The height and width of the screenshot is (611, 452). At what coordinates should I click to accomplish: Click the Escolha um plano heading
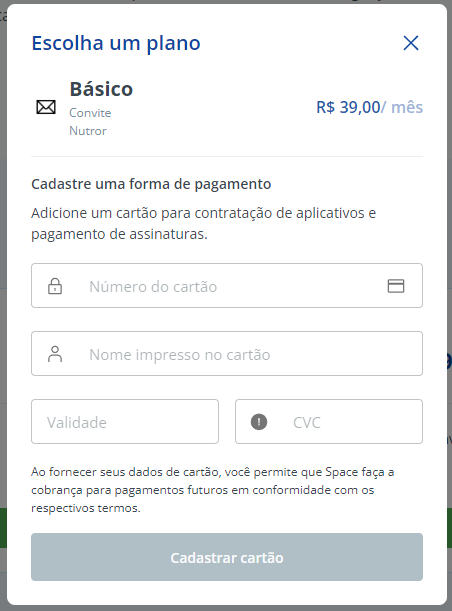point(116,43)
